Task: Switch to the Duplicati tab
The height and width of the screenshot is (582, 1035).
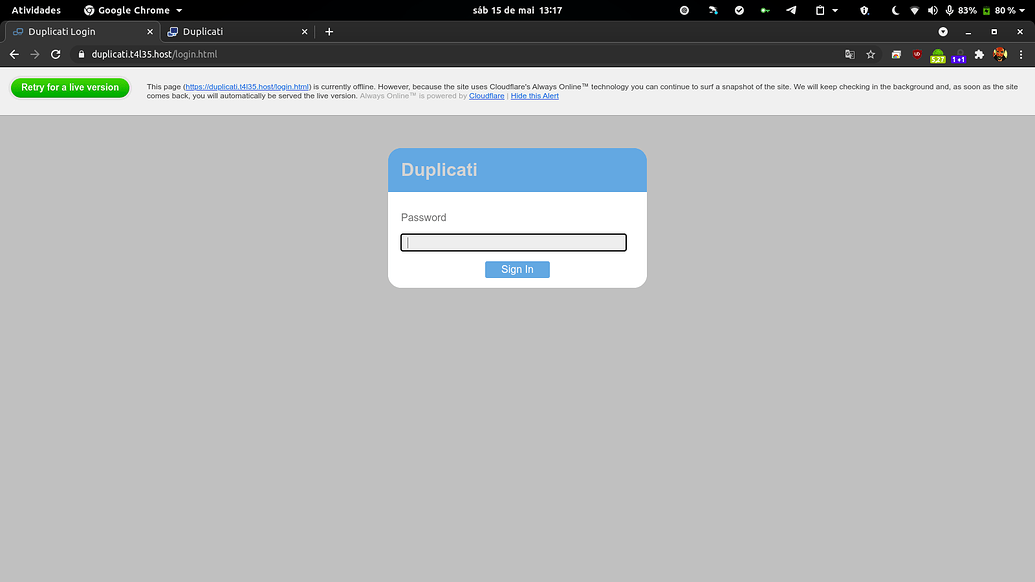Action: 238,32
